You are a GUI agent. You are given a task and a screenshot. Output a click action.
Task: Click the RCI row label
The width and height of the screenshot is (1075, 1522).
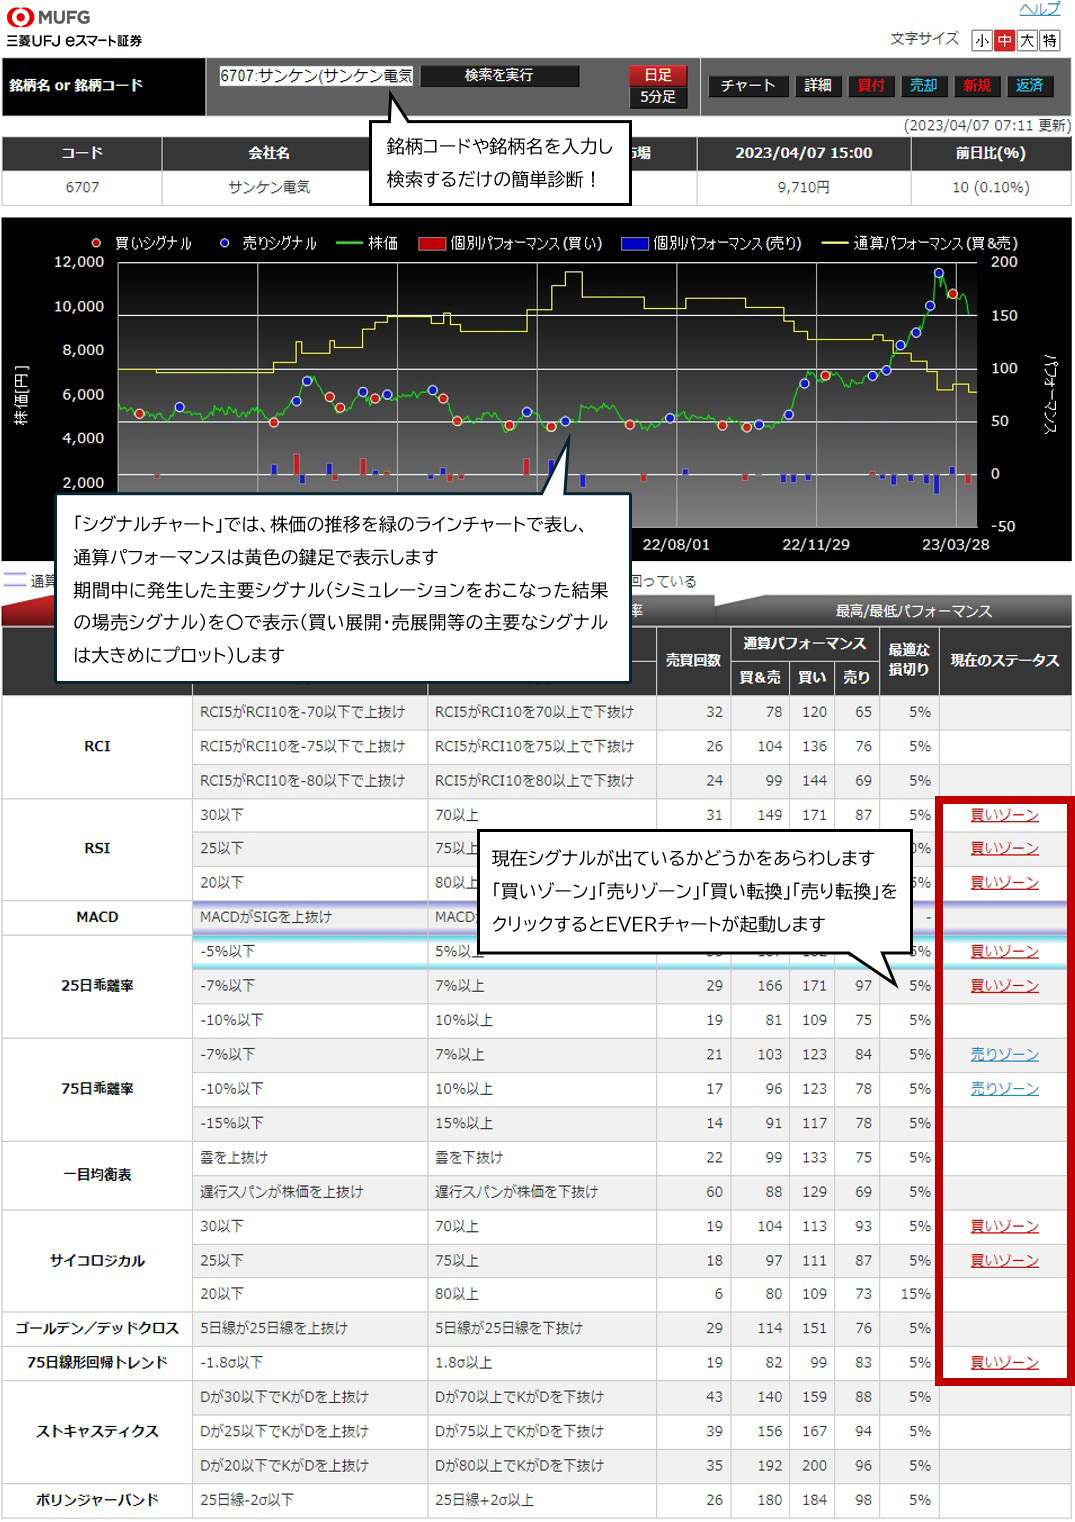point(97,746)
